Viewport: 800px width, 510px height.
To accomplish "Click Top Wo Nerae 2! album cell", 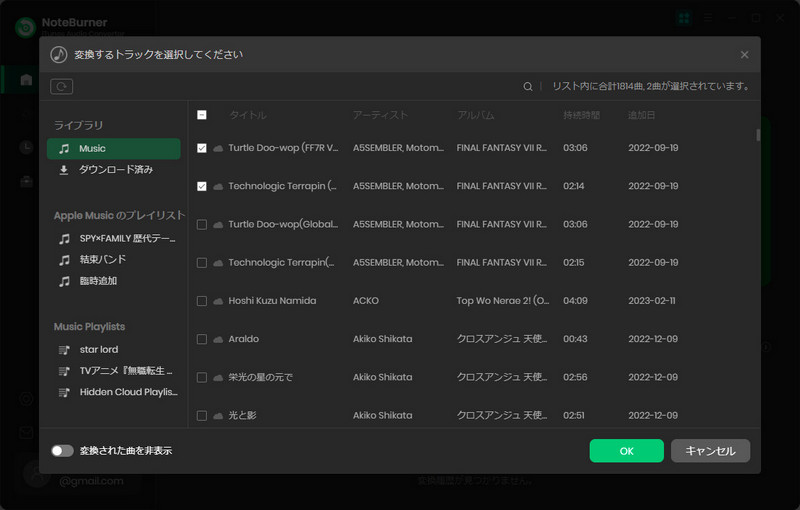I will click(x=503, y=301).
